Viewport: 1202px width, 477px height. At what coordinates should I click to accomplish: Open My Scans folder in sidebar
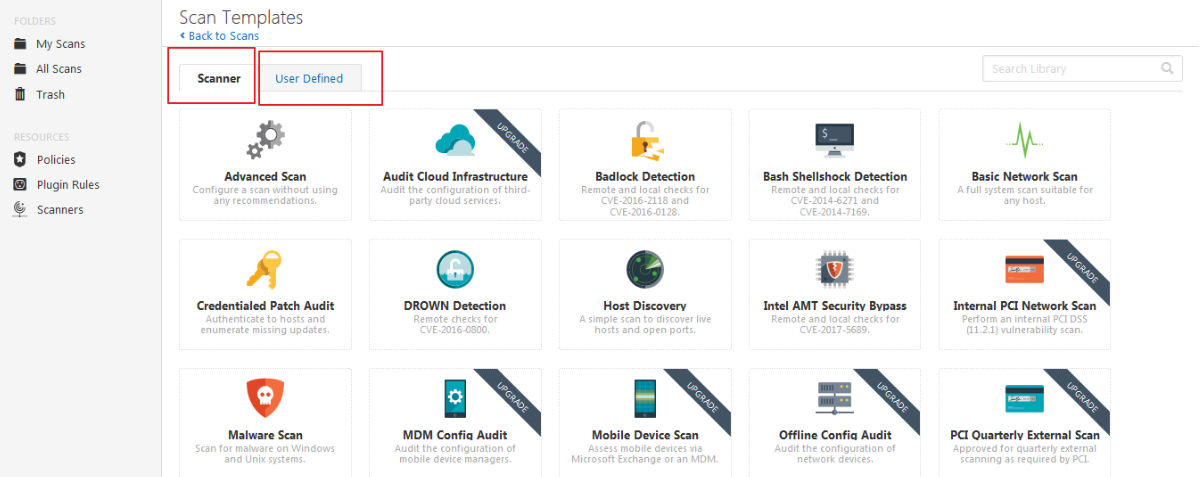[61, 44]
